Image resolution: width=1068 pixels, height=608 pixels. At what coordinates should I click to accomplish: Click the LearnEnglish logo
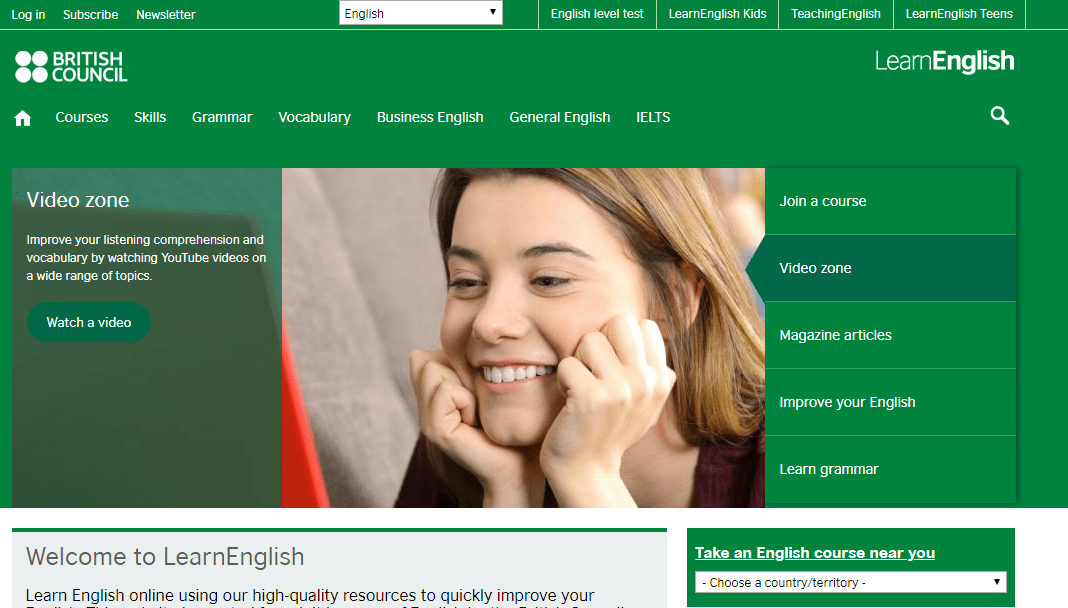pyautogui.click(x=945, y=61)
